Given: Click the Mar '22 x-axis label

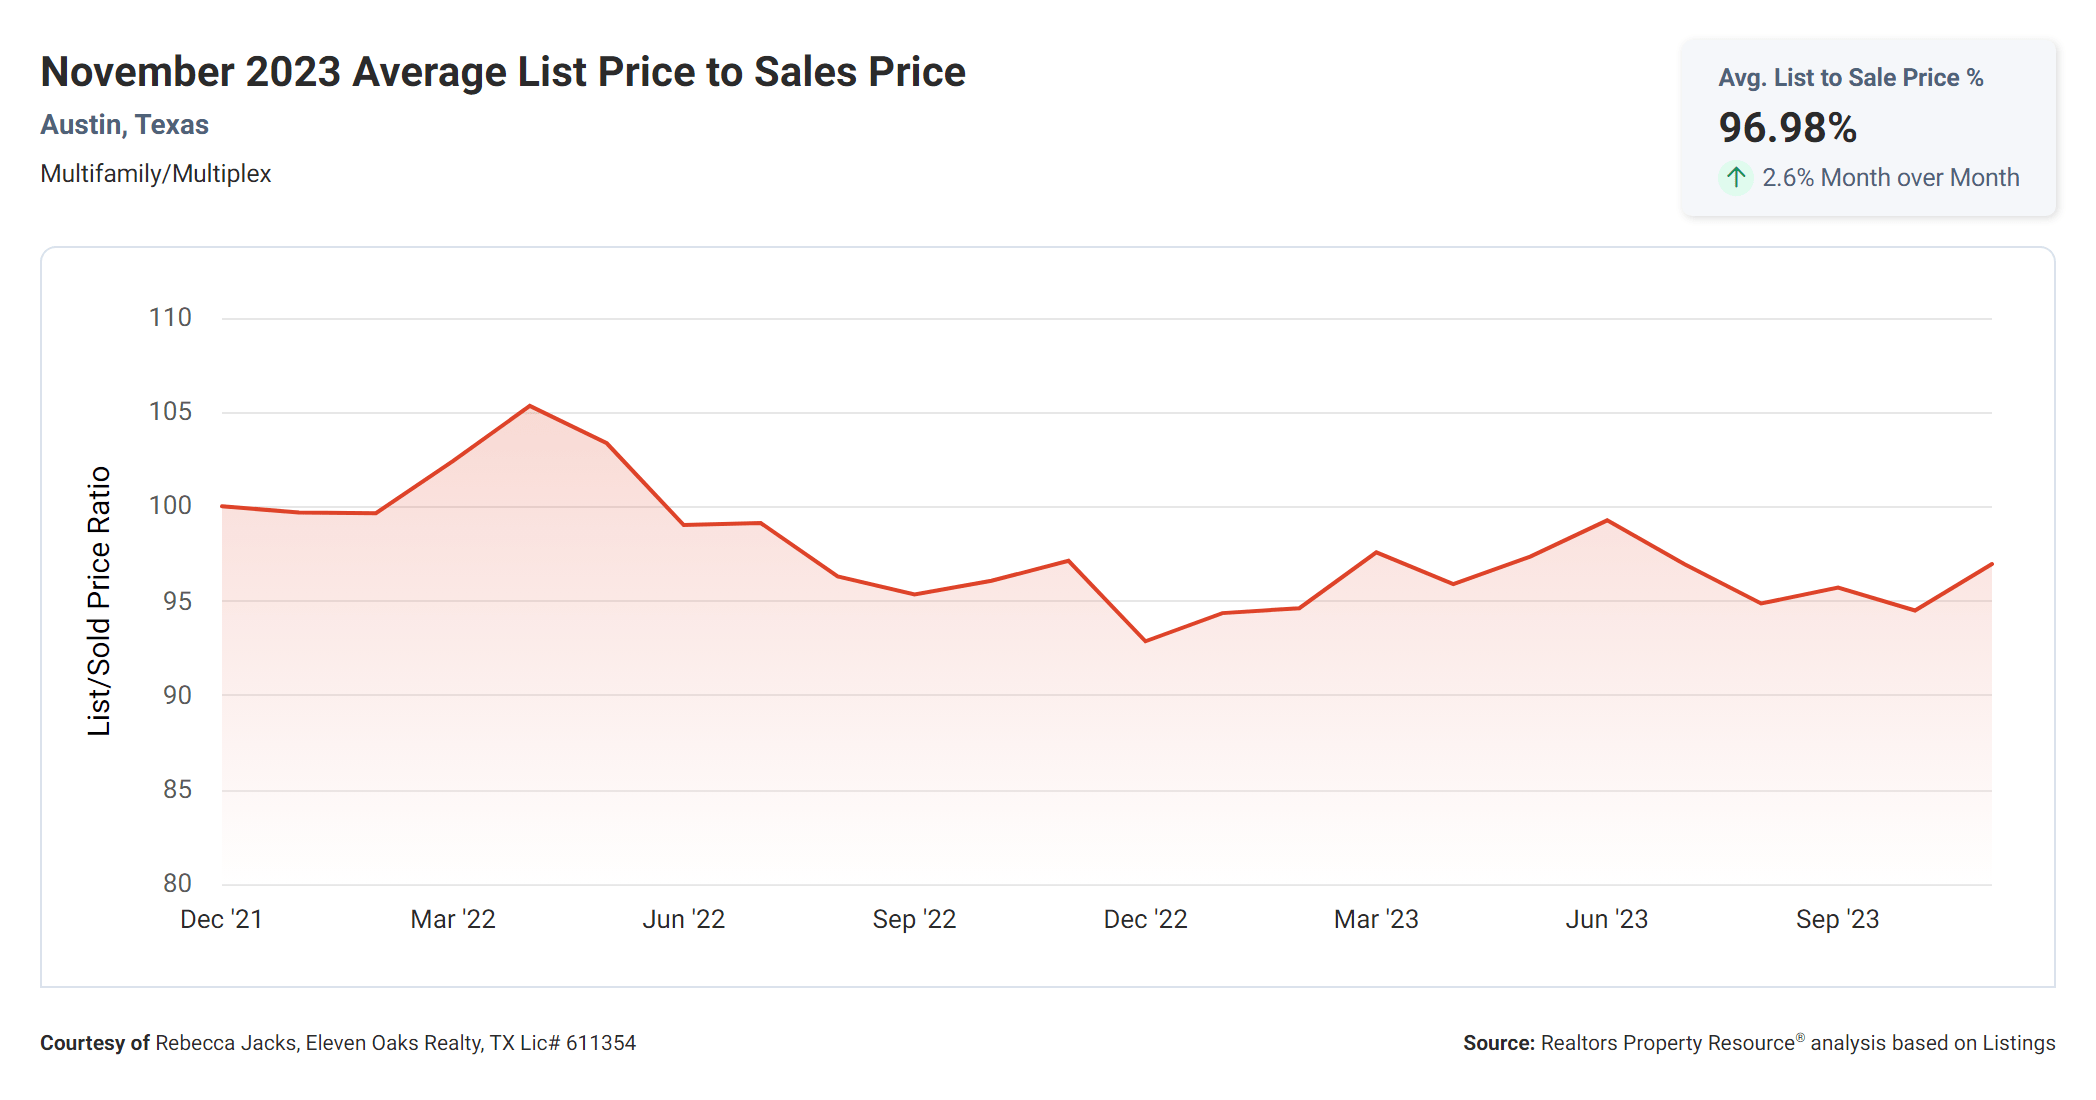Looking at the screenshot, I should pos(453,920).
